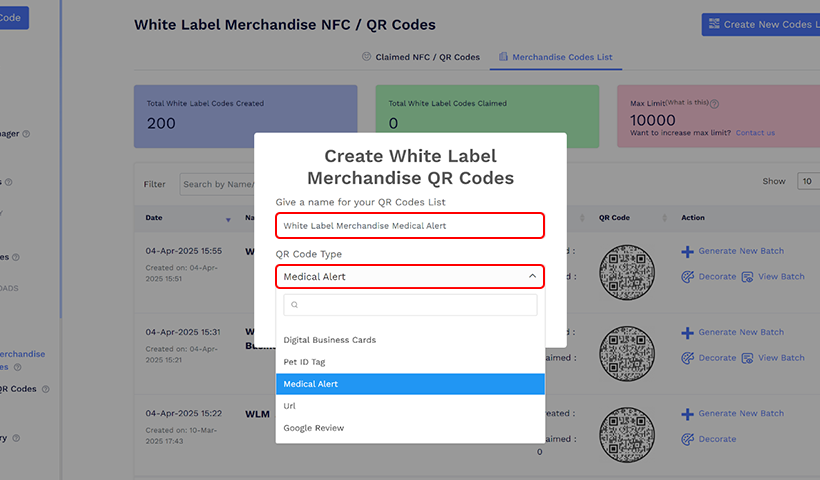Switch to Claimed NFC / QR Codes tab

(x=421, y=57)
